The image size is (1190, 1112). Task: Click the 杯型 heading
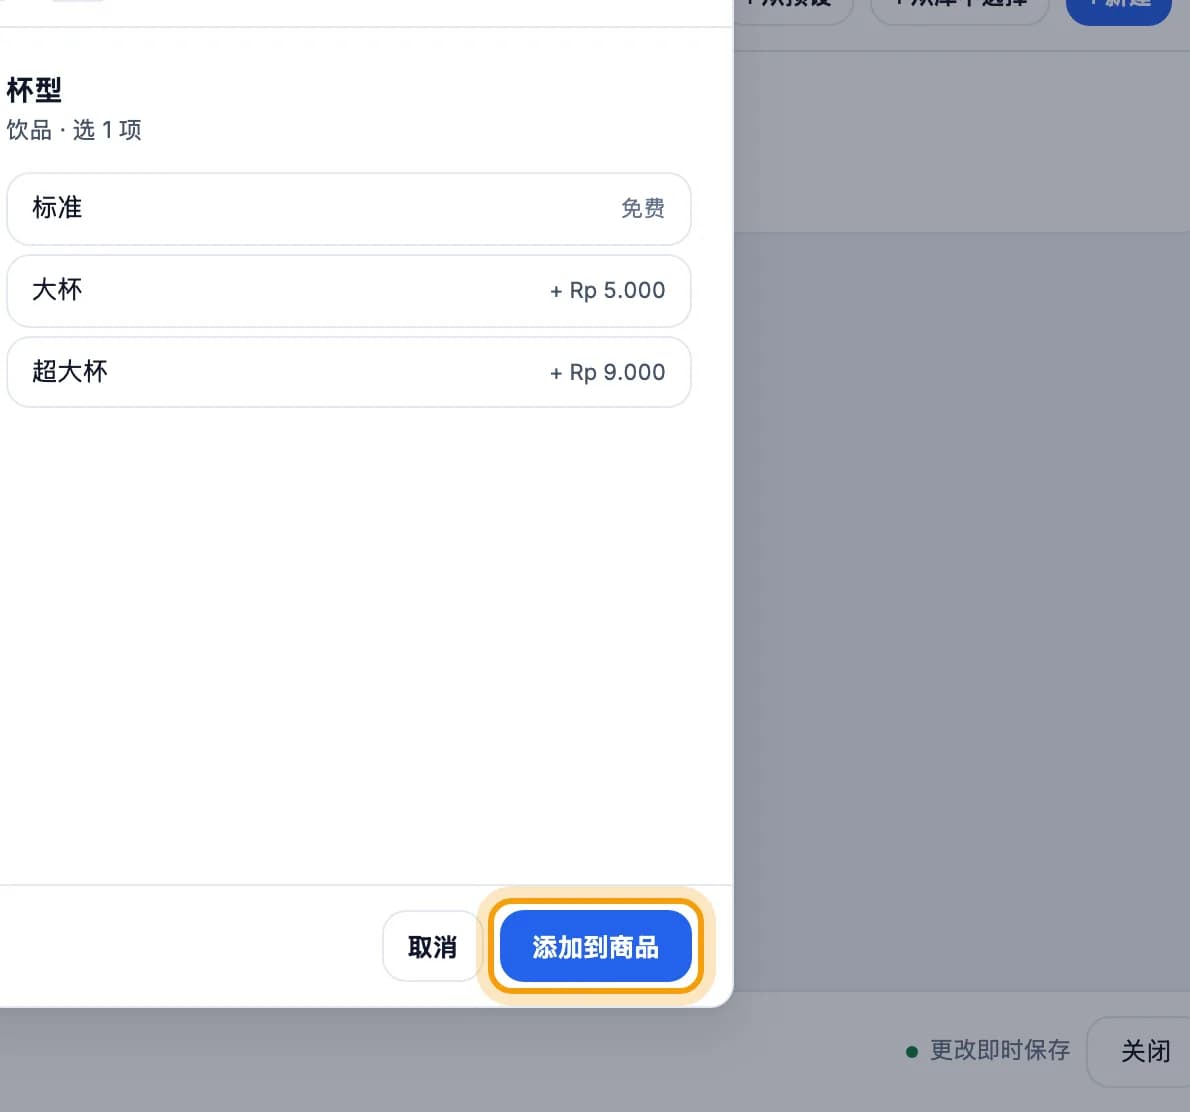click(34, 90)
